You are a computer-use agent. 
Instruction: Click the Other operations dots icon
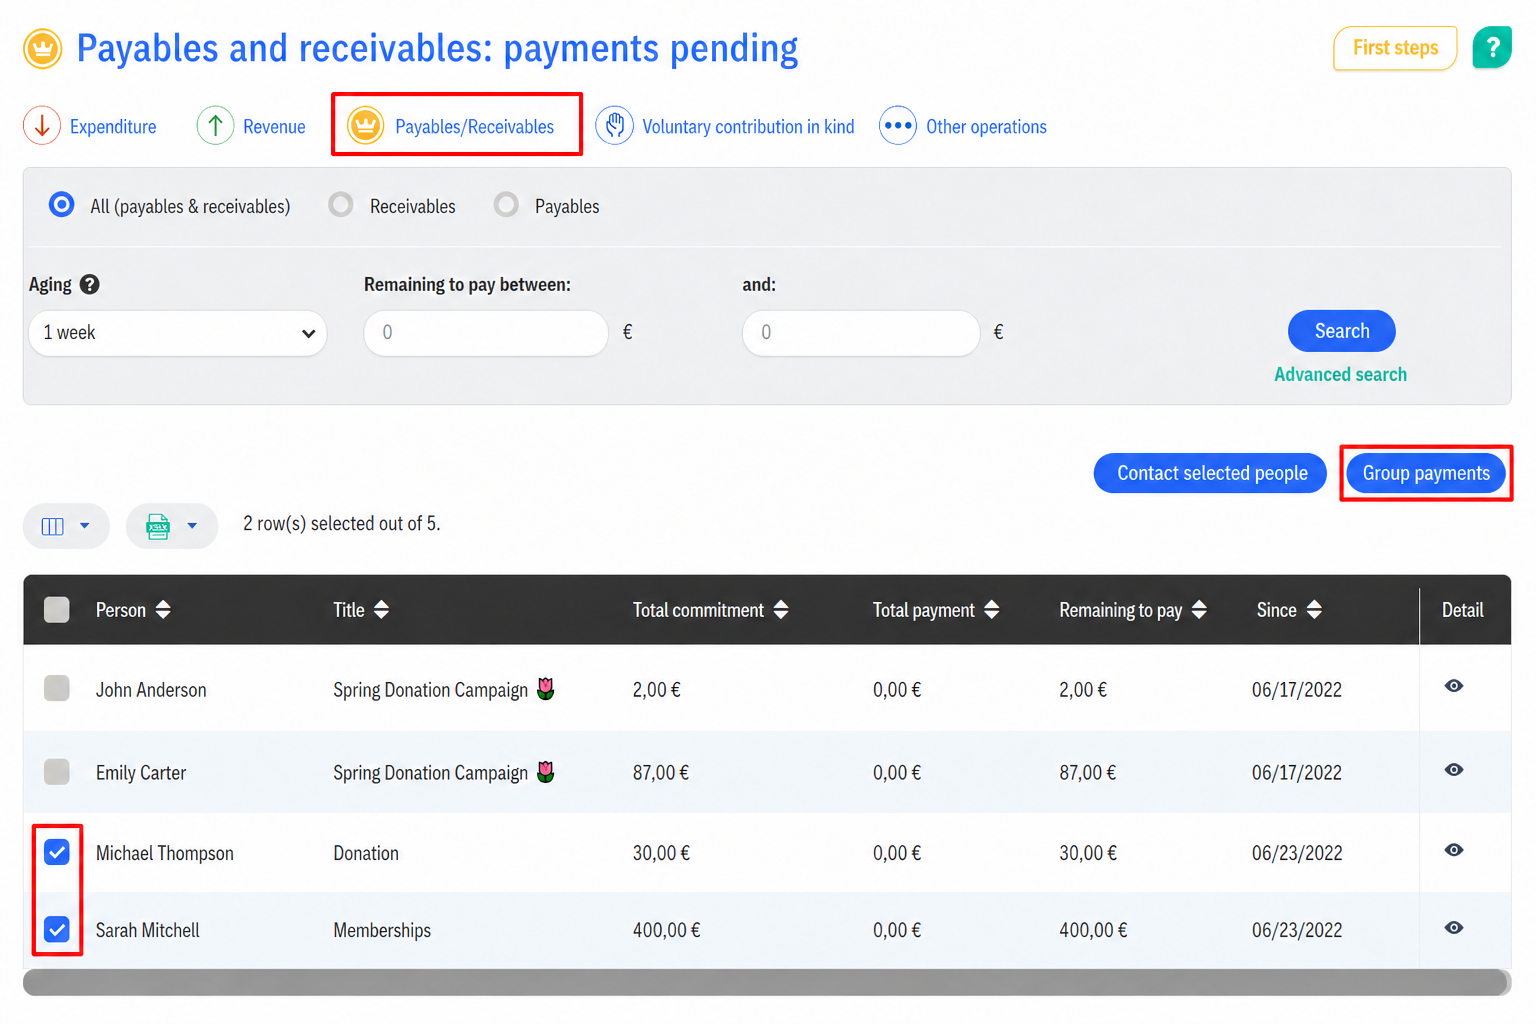tap(898, 126)
